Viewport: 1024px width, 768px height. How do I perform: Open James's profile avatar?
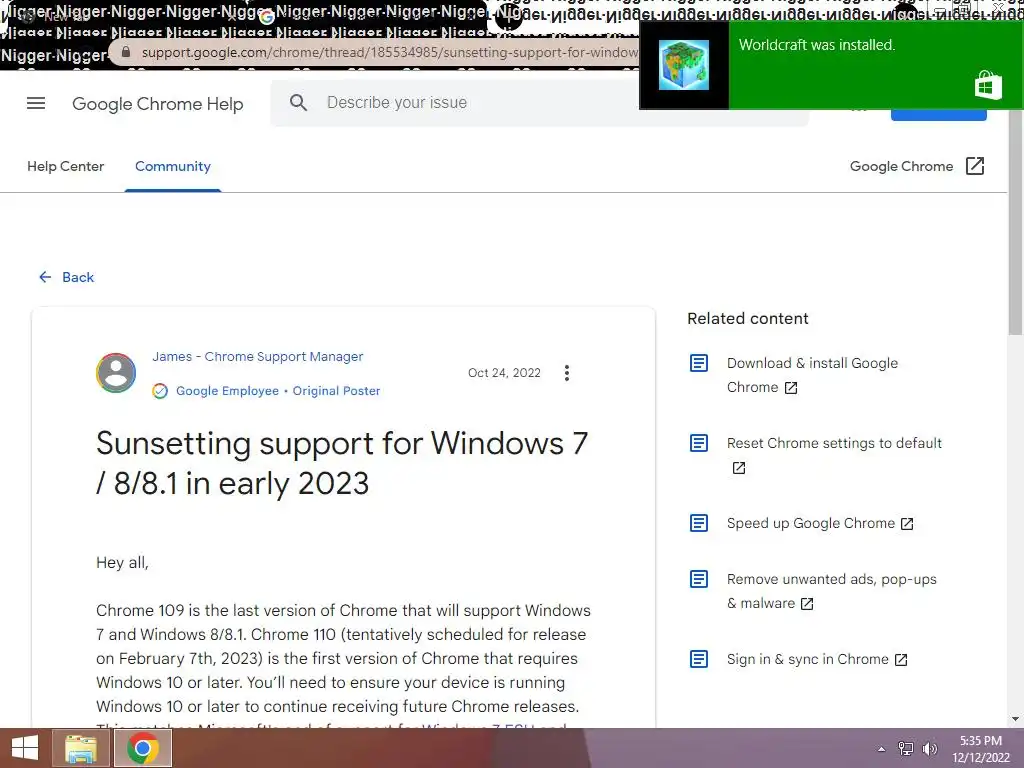tap(116, 373)
